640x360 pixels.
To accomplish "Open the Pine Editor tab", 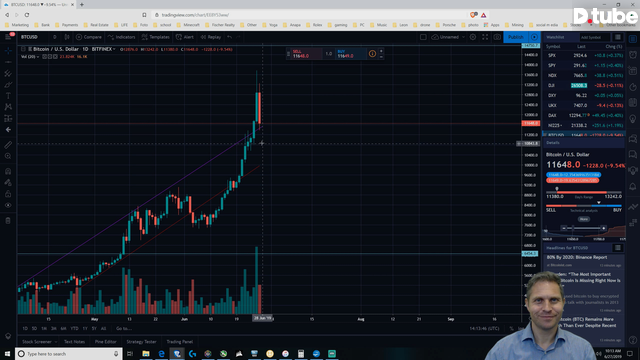I will click(105, 342).
